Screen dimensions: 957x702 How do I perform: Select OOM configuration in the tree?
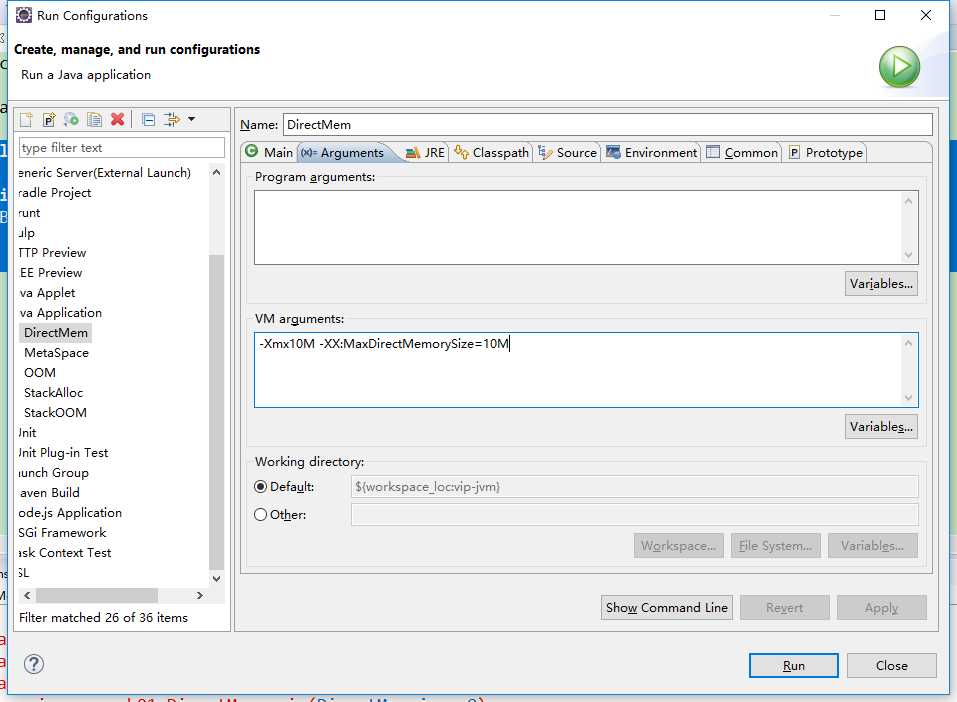pos(40,372)
